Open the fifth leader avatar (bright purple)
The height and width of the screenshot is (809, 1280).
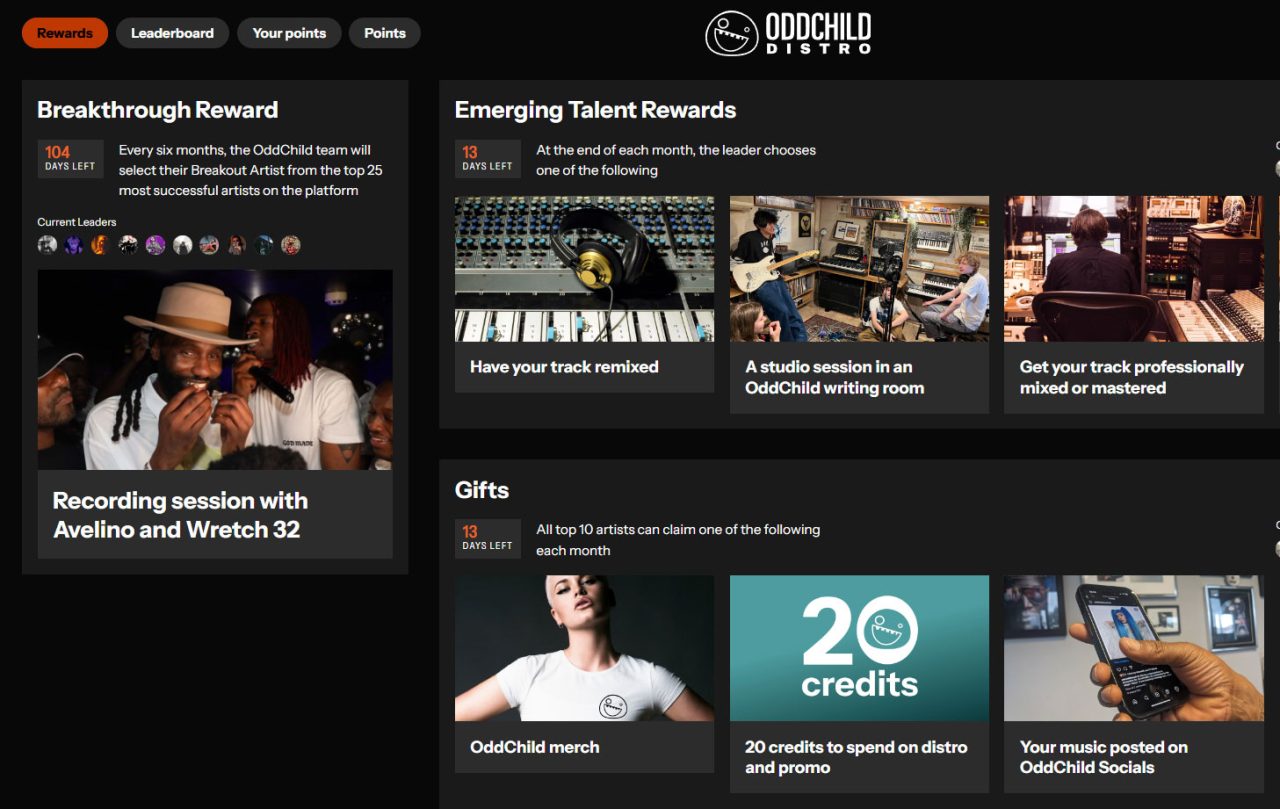[x=155, y=245]
